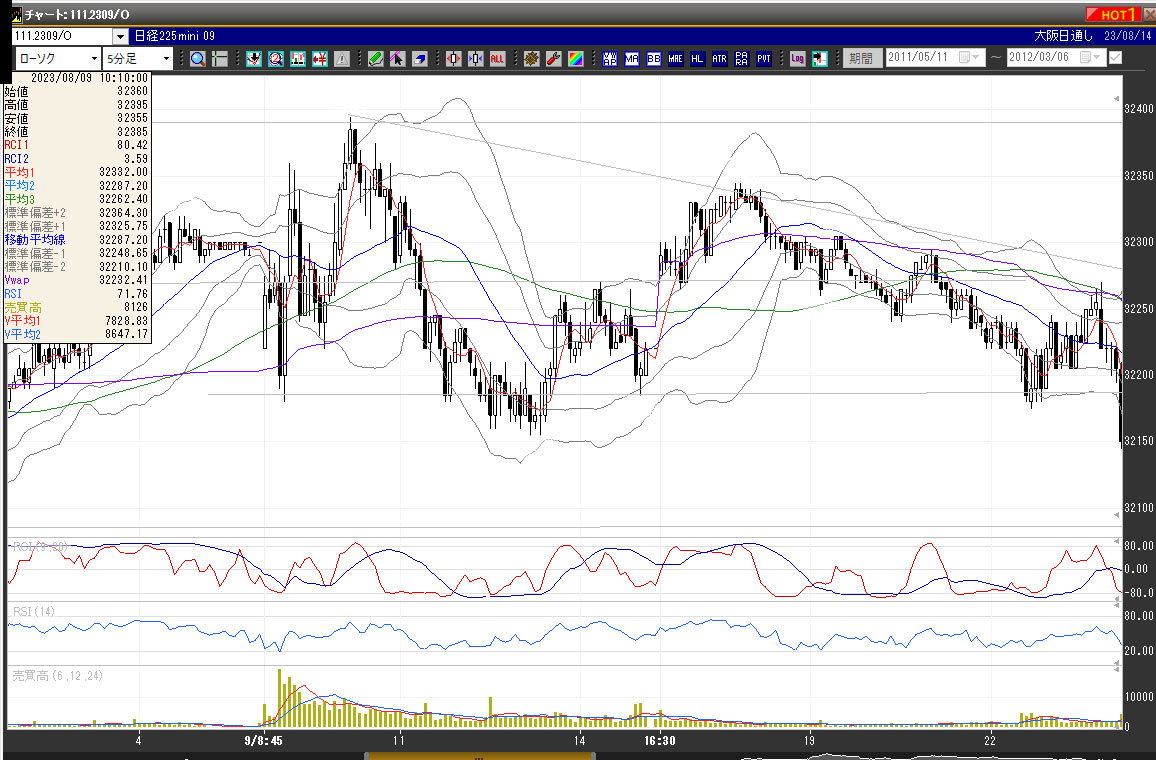Toggle the PARA parabolic indicator
1156x760 pixels.
(742, 59)
